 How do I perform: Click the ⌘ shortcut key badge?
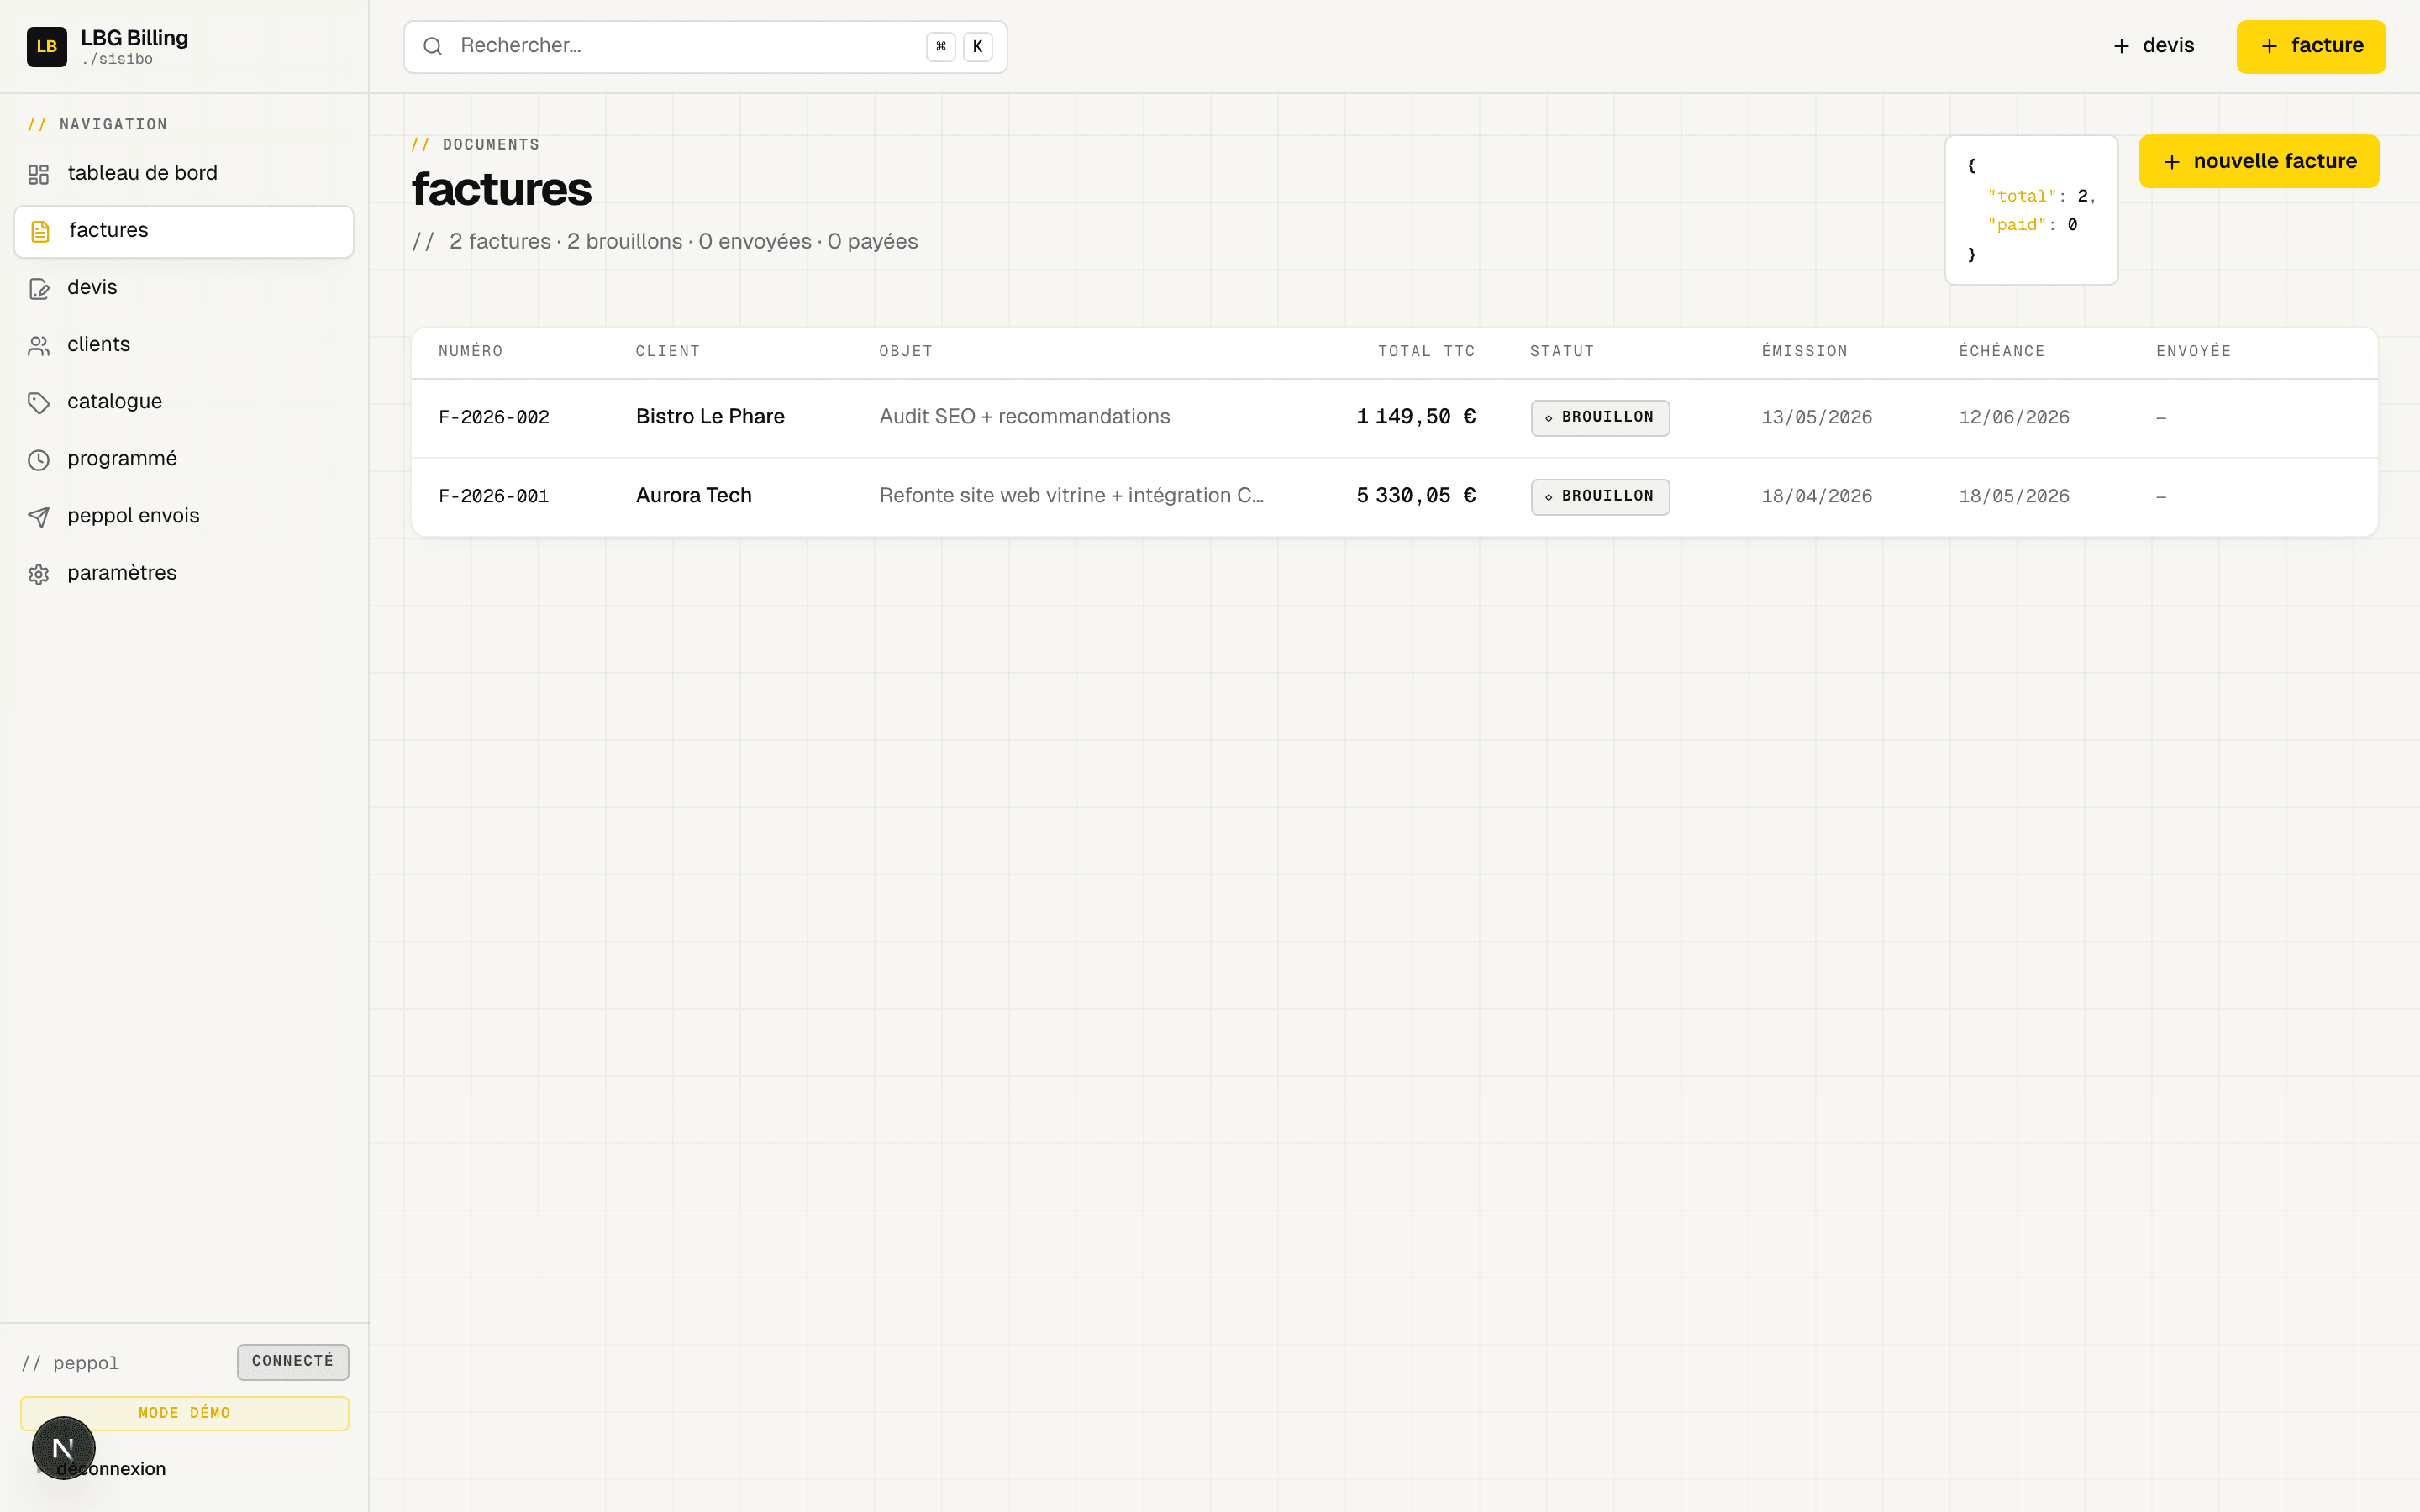[x=941, y=46]
